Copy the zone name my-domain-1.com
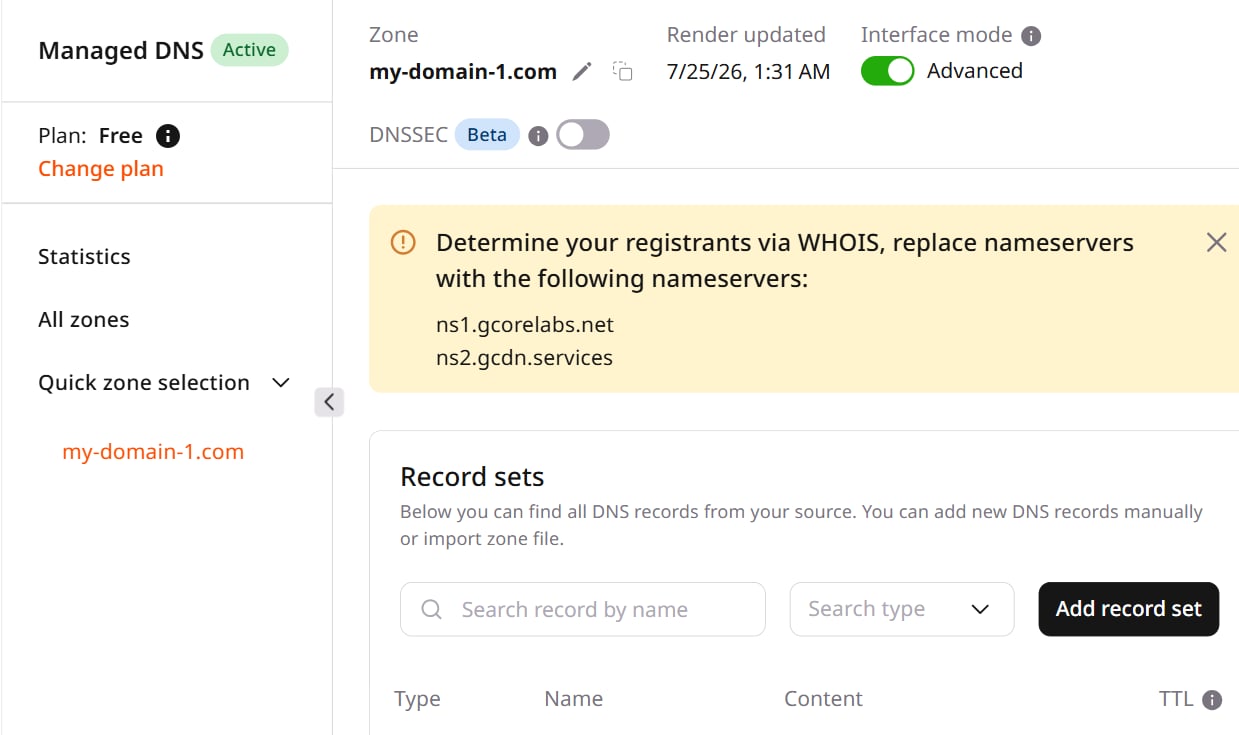The height and width of the screenshot is (735, 1239). tap(623, 71)
